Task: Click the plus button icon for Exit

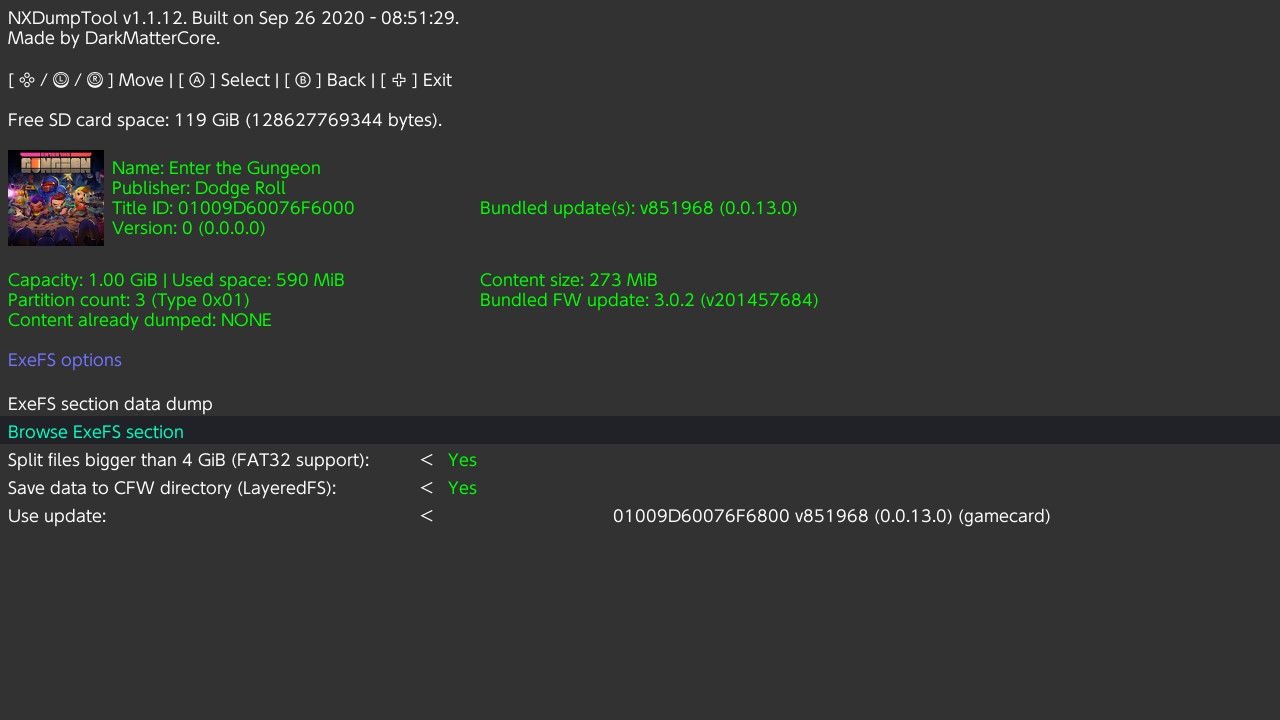Action: (x=399, y=80)
